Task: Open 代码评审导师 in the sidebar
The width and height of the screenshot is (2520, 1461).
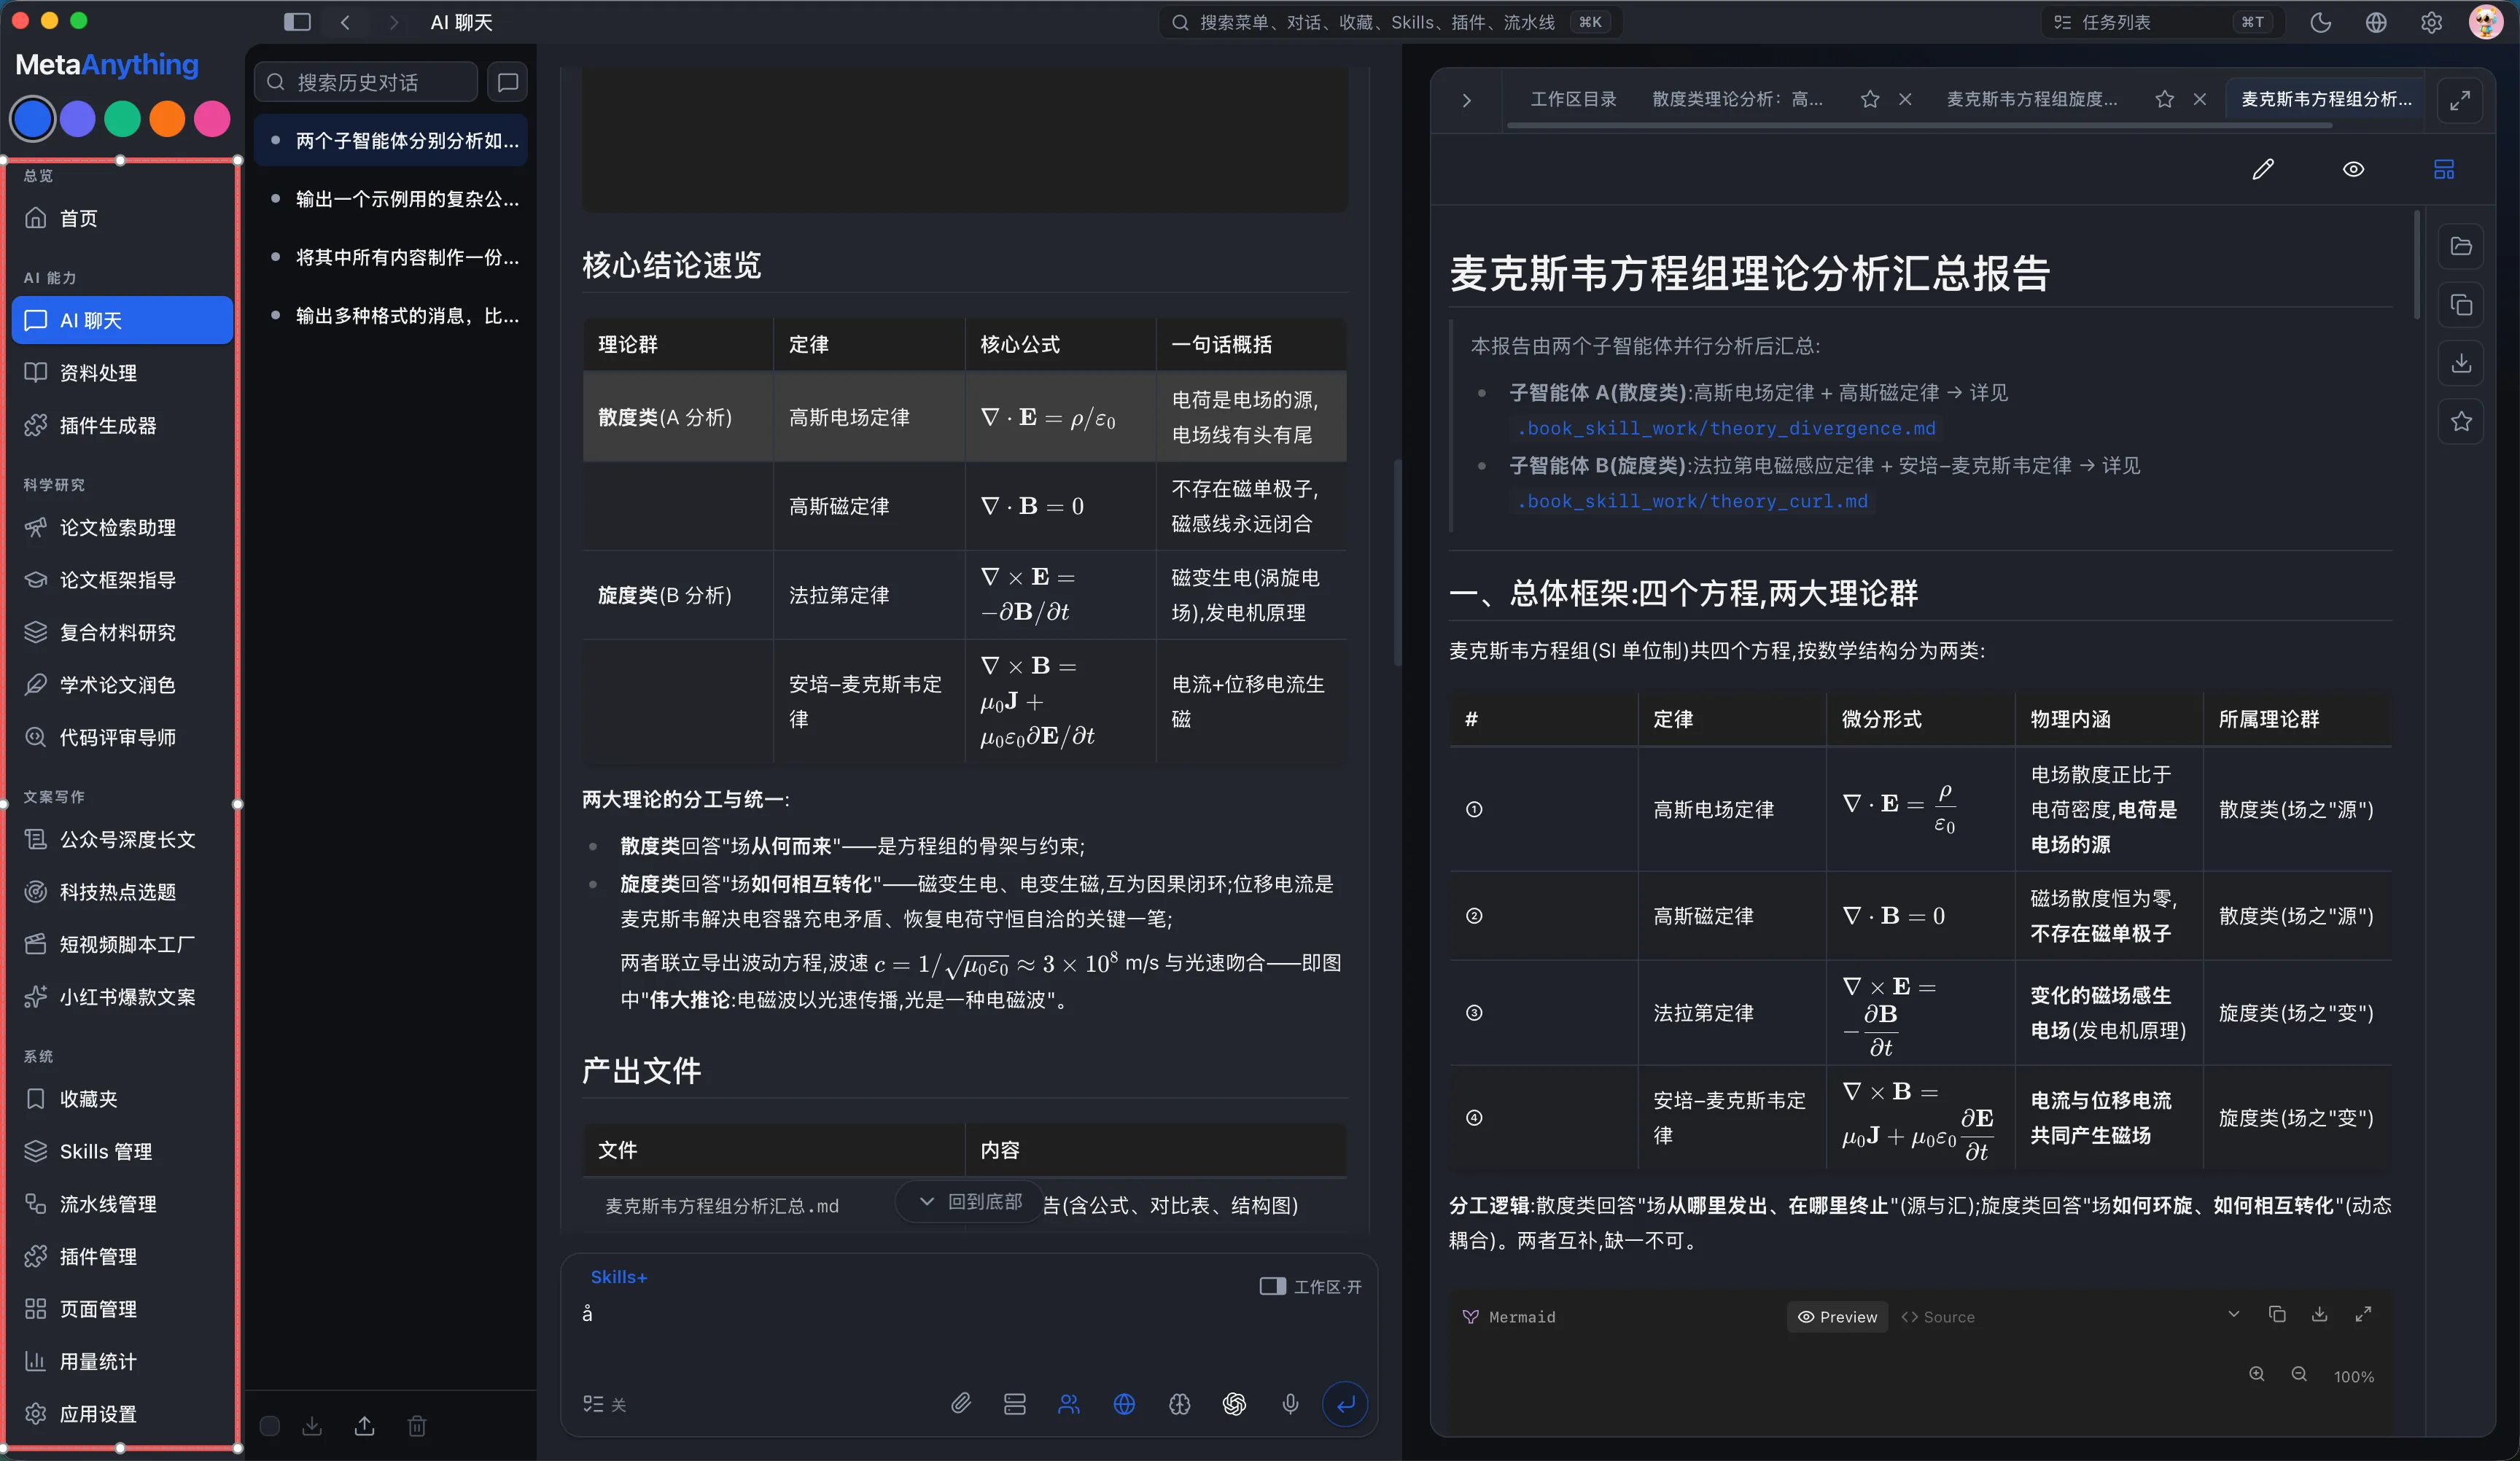Action: (123, 737)
